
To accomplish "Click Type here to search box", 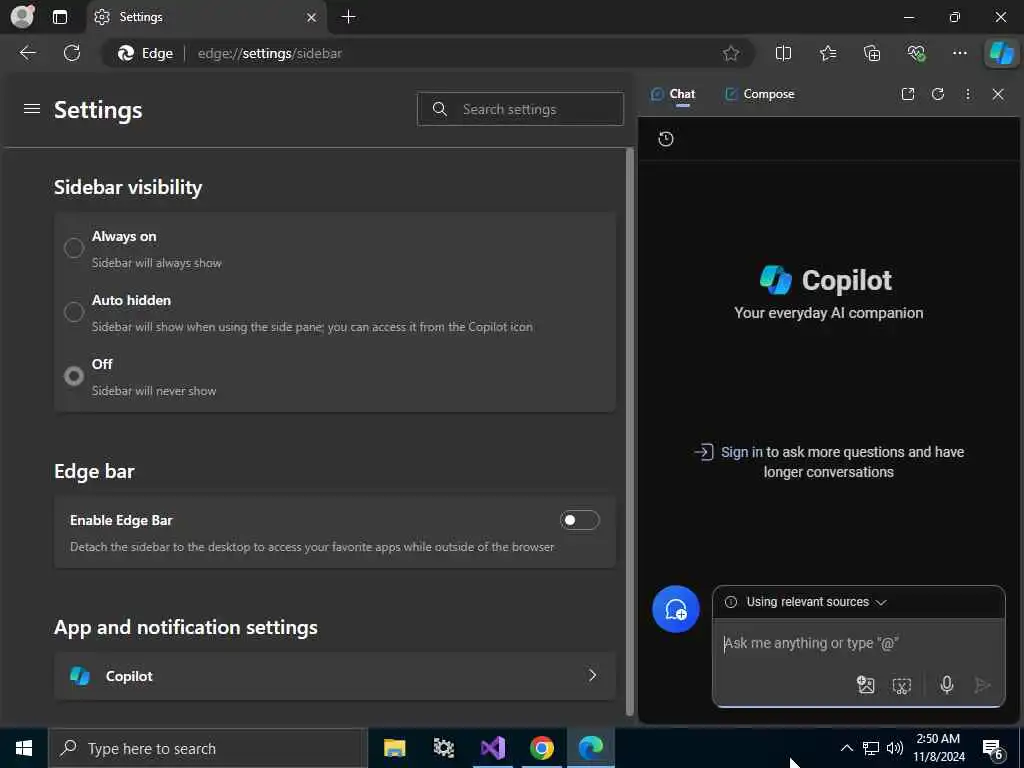I will 206,748.
